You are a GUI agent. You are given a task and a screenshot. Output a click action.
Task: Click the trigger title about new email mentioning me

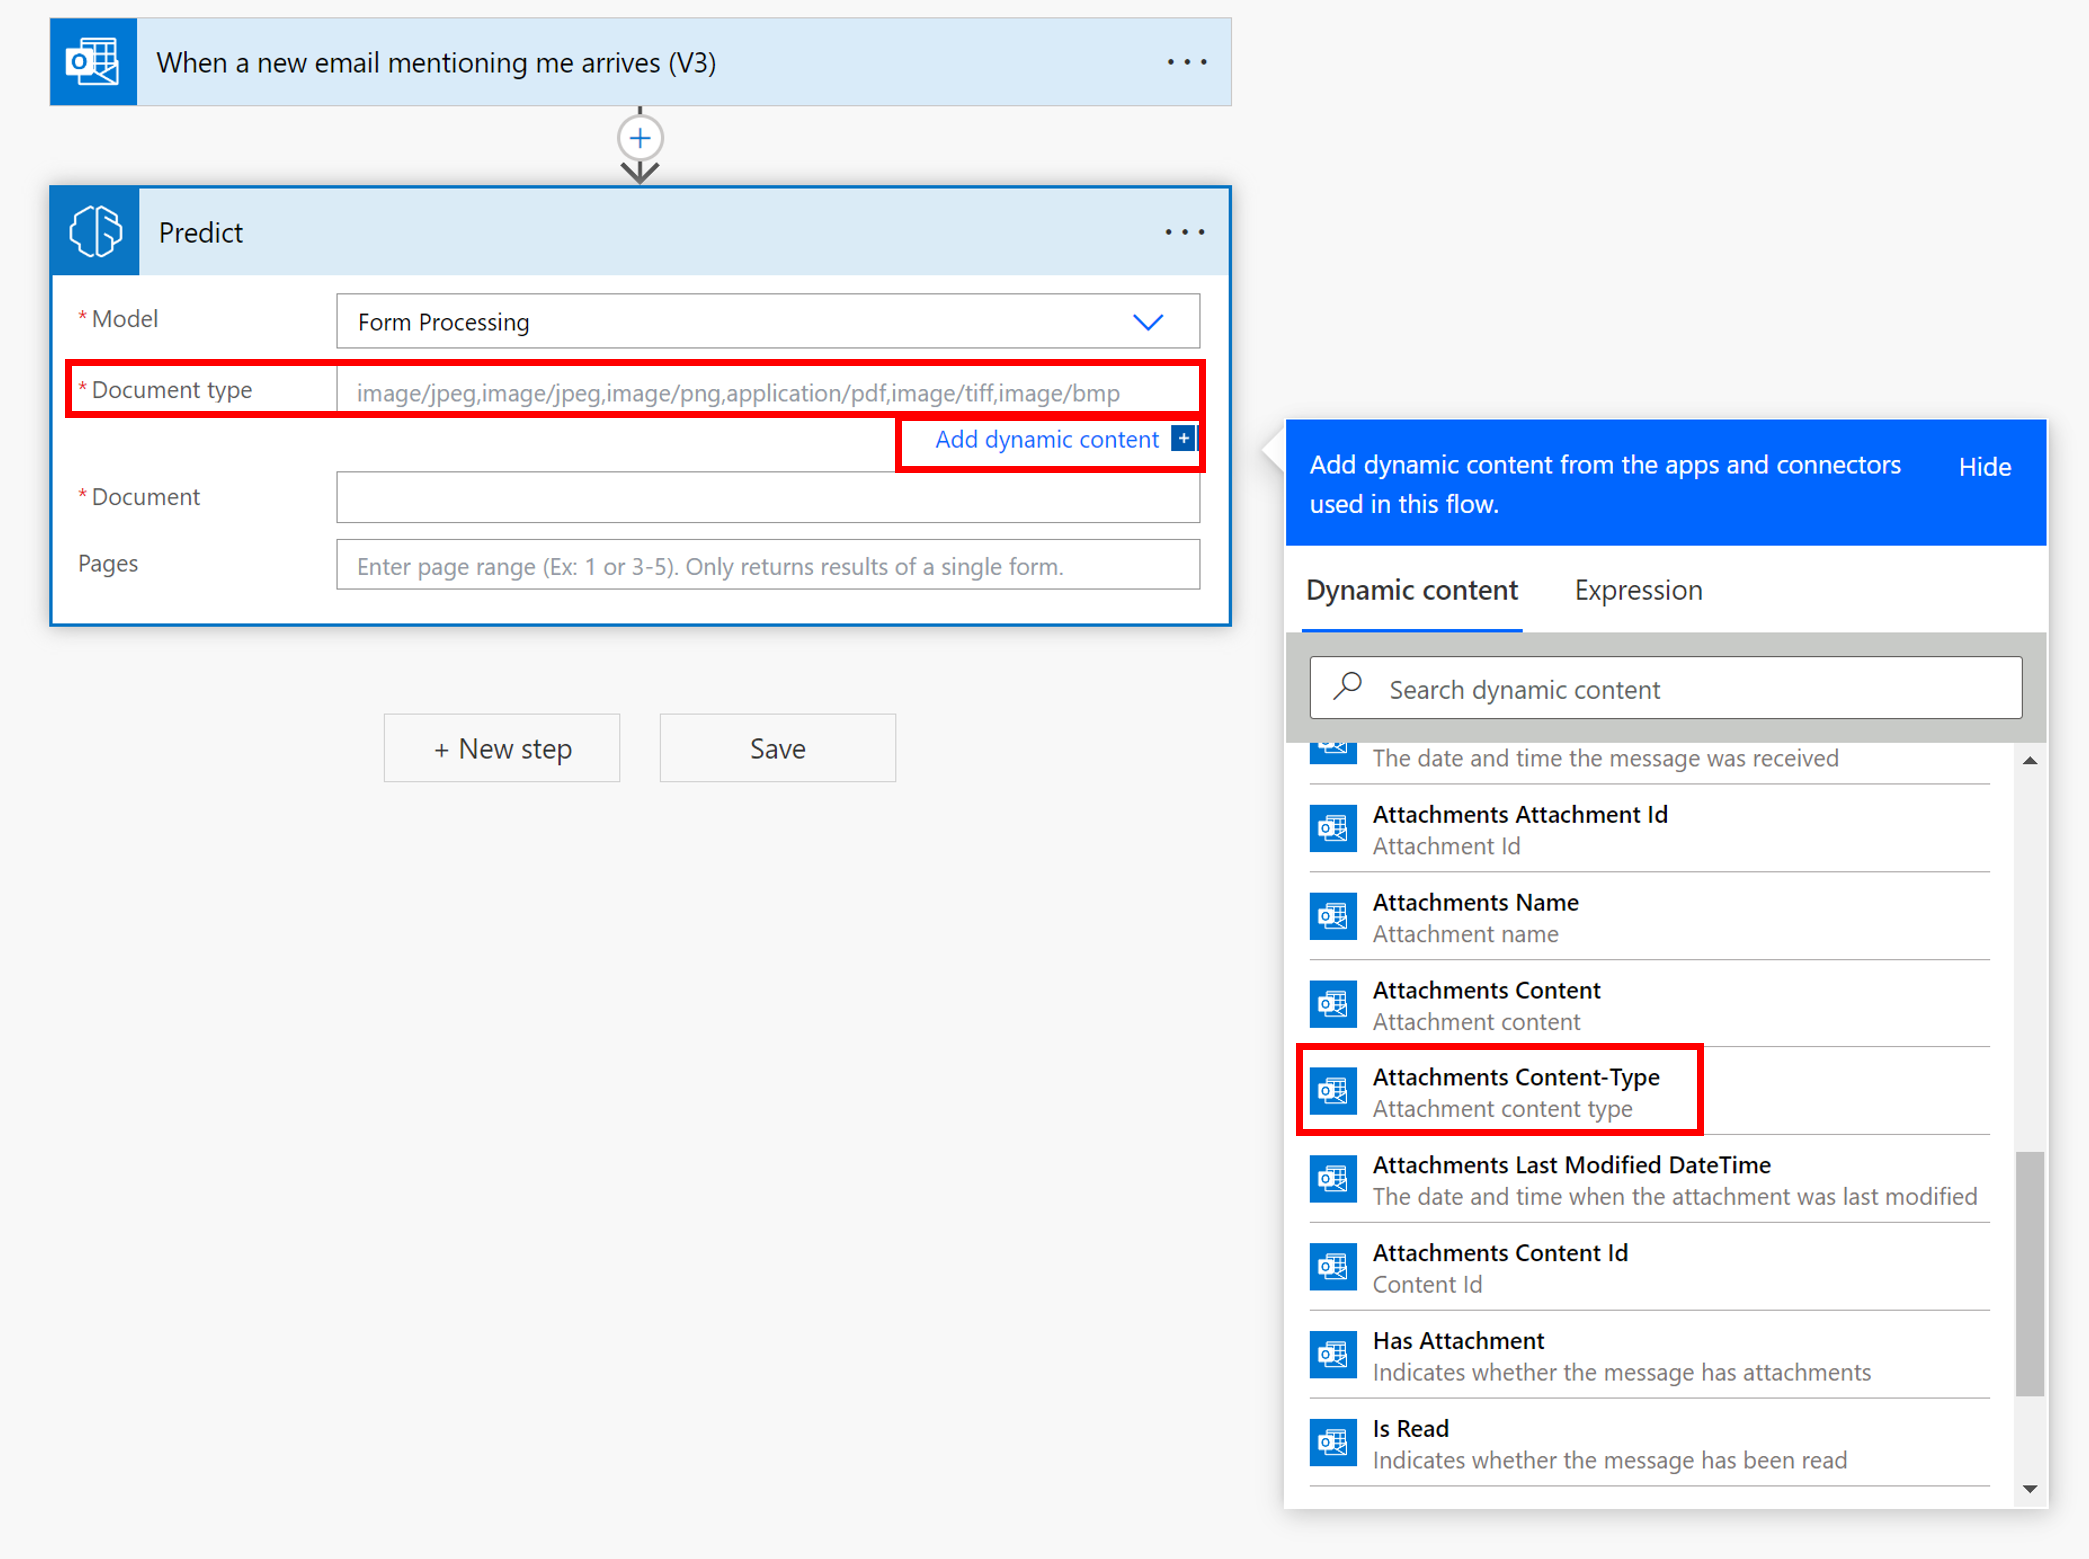click(x=436, y=63)
